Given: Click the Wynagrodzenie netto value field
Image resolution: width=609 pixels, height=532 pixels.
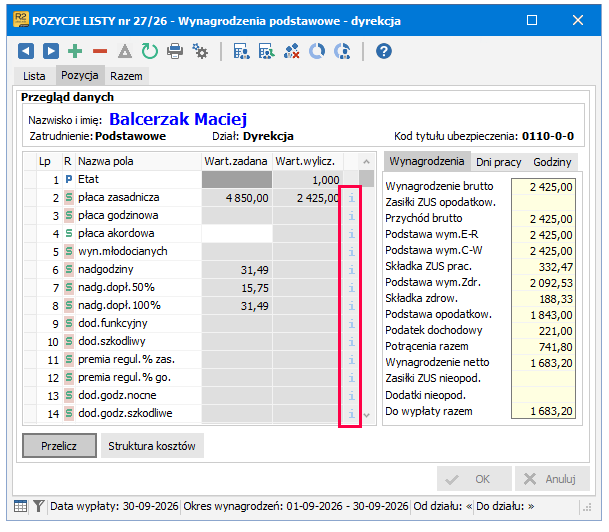Looking at the screenshot, I should 543,363.
